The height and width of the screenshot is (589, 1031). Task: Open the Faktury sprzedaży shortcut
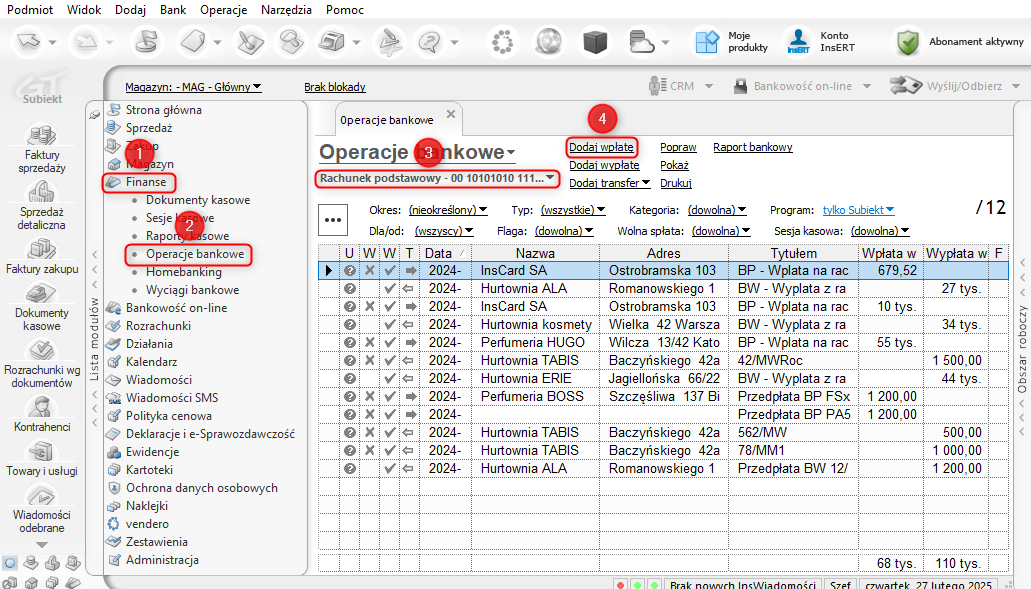pos(42,149)
